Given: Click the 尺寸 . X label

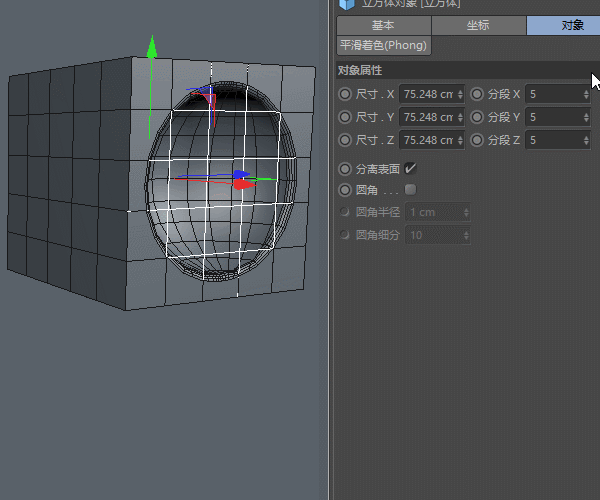Looking at the screenshot, I should click(375, 94).
